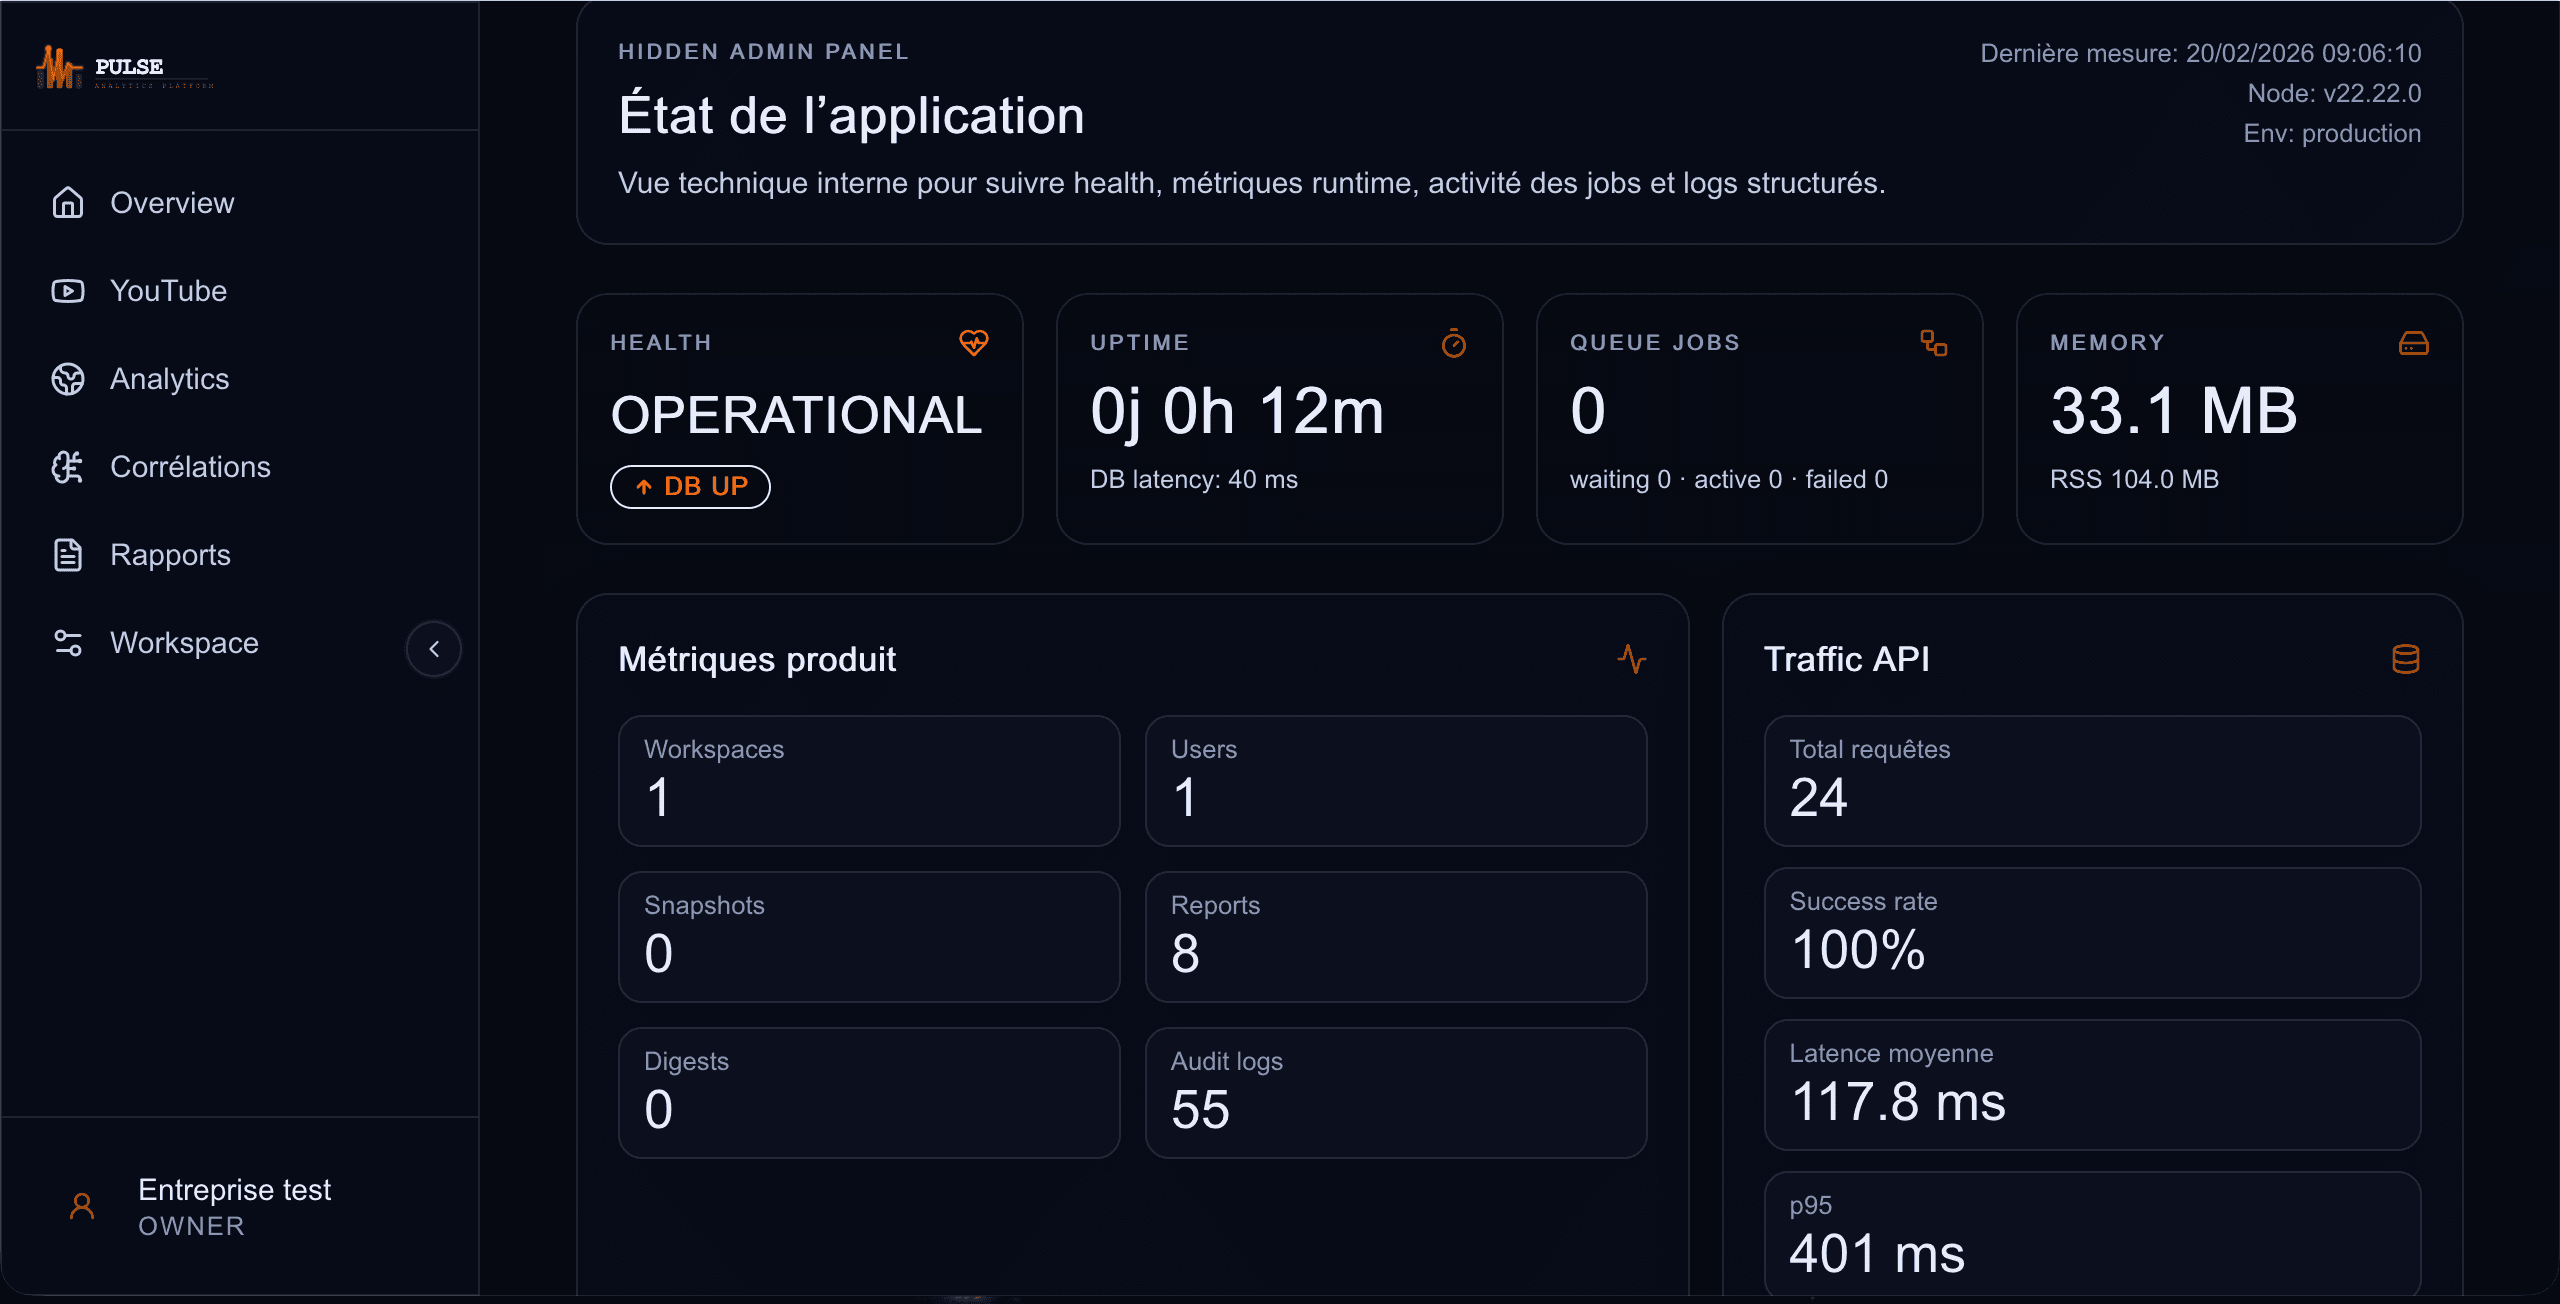Open the Rapports section
Viewport: 2560px width, 1304px height.
coord(170,555)
